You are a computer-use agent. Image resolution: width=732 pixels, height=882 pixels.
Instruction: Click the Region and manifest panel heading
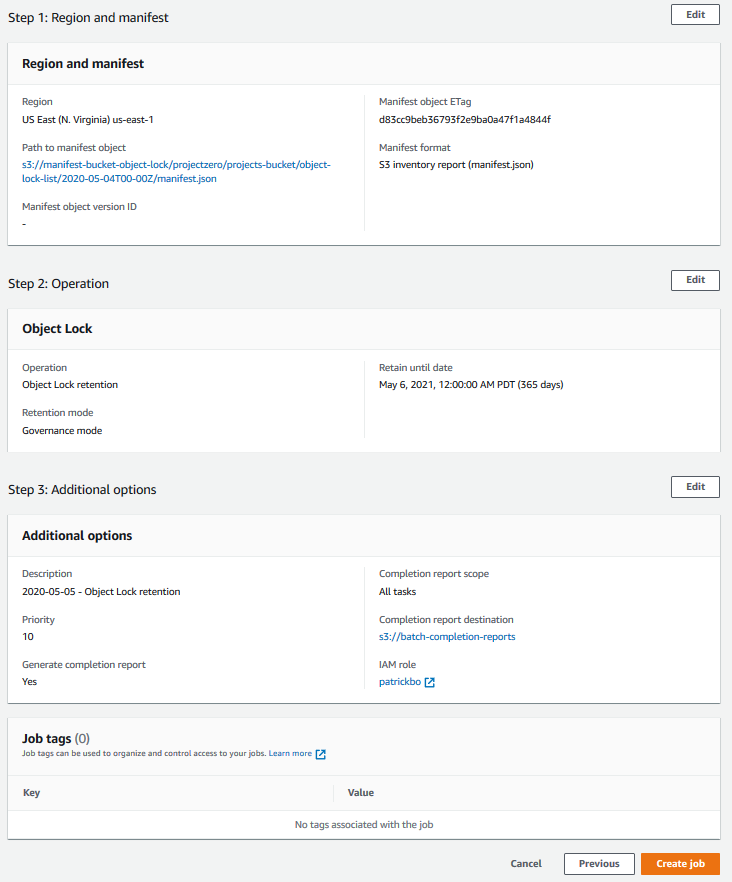pos(83,64)
